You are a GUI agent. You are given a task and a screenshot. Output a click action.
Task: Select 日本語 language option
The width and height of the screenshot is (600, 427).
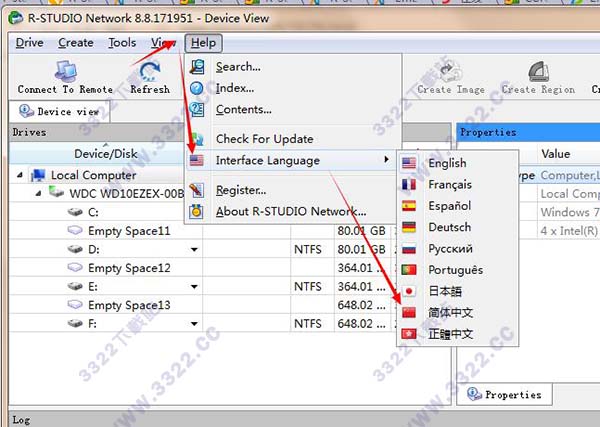(x=458, y=292)
